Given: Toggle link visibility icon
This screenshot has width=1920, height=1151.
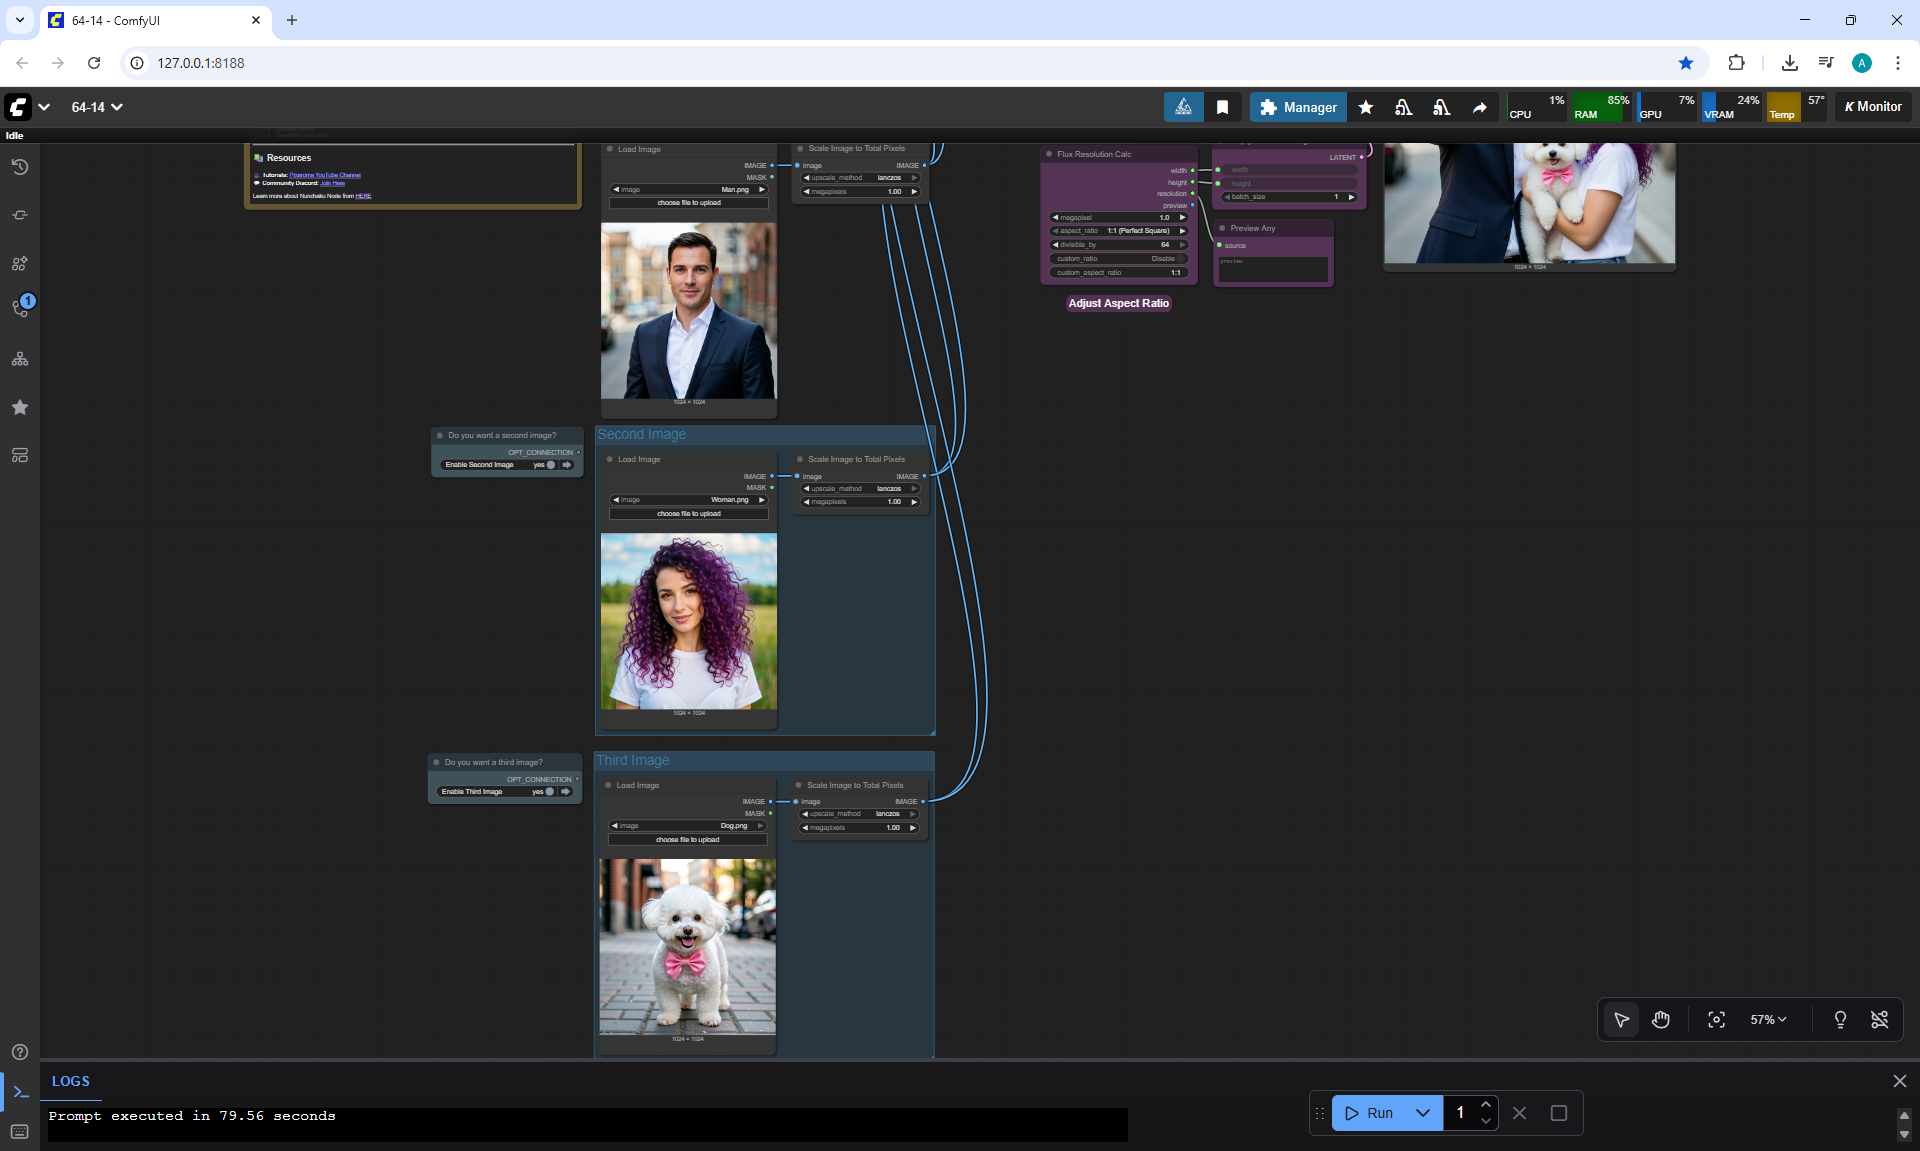Looking at the screenshot, I should 1880,1020.
